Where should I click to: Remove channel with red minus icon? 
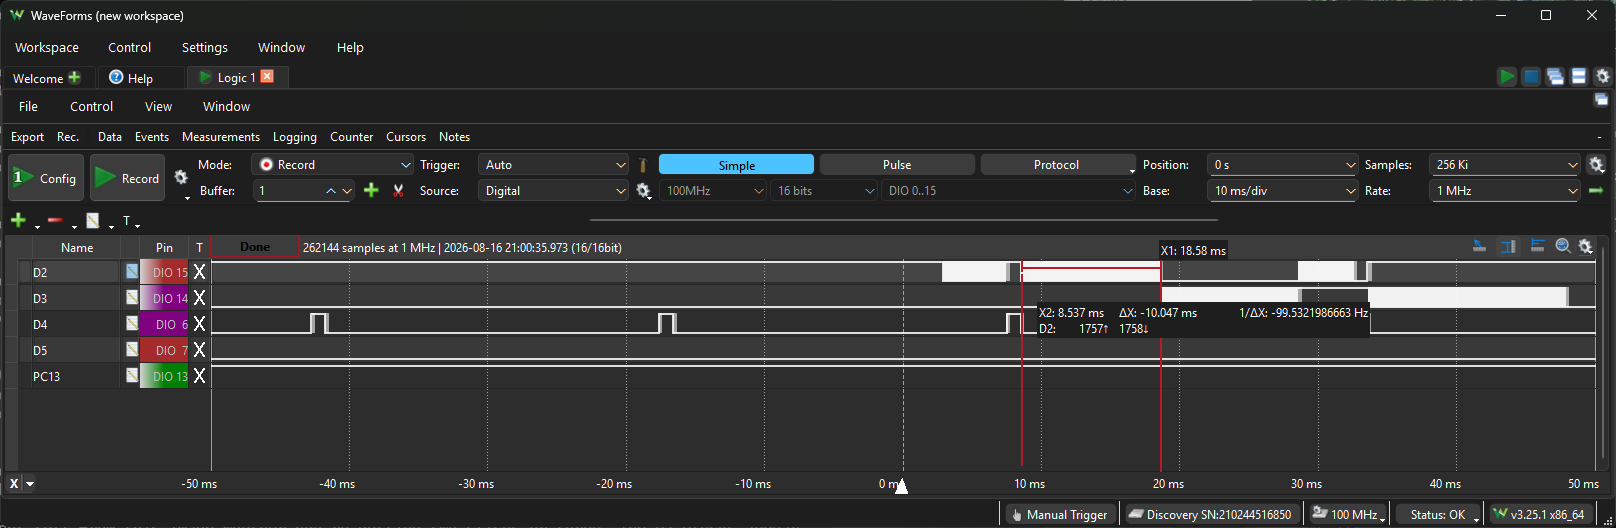coord(55,220)
